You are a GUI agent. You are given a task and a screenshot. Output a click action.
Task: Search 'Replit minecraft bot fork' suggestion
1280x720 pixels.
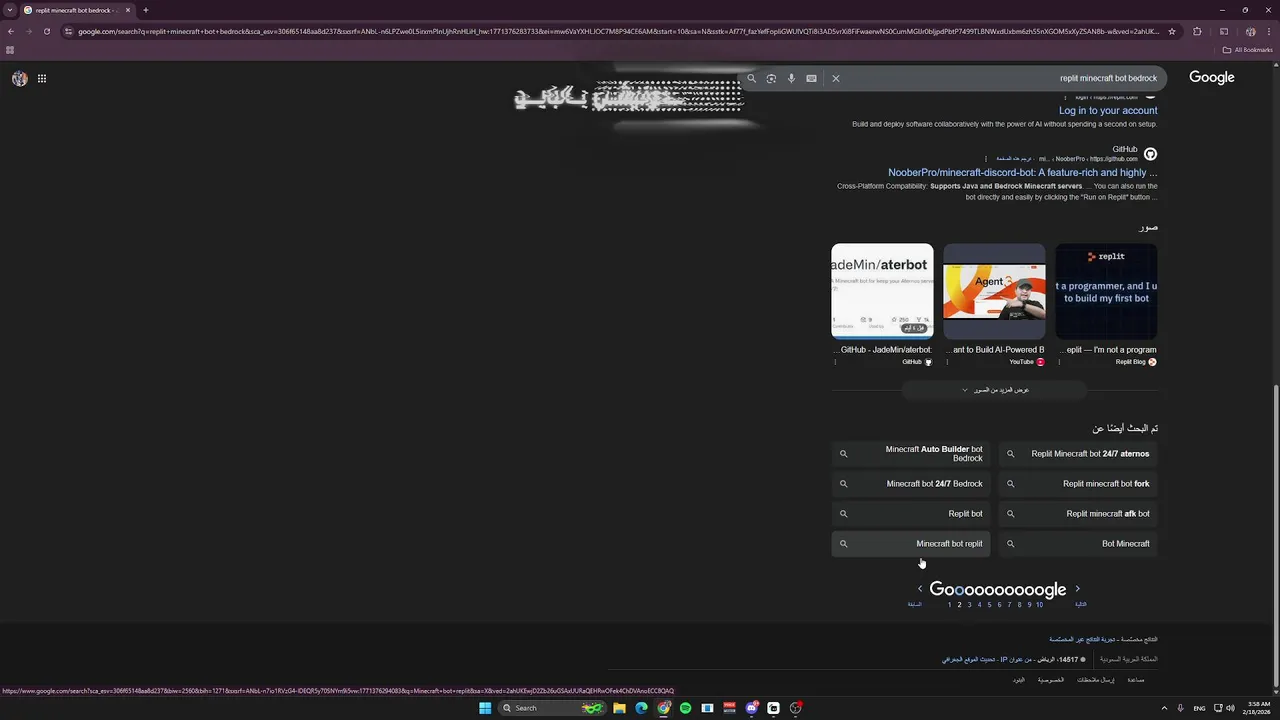click(x=1078, y=484)
